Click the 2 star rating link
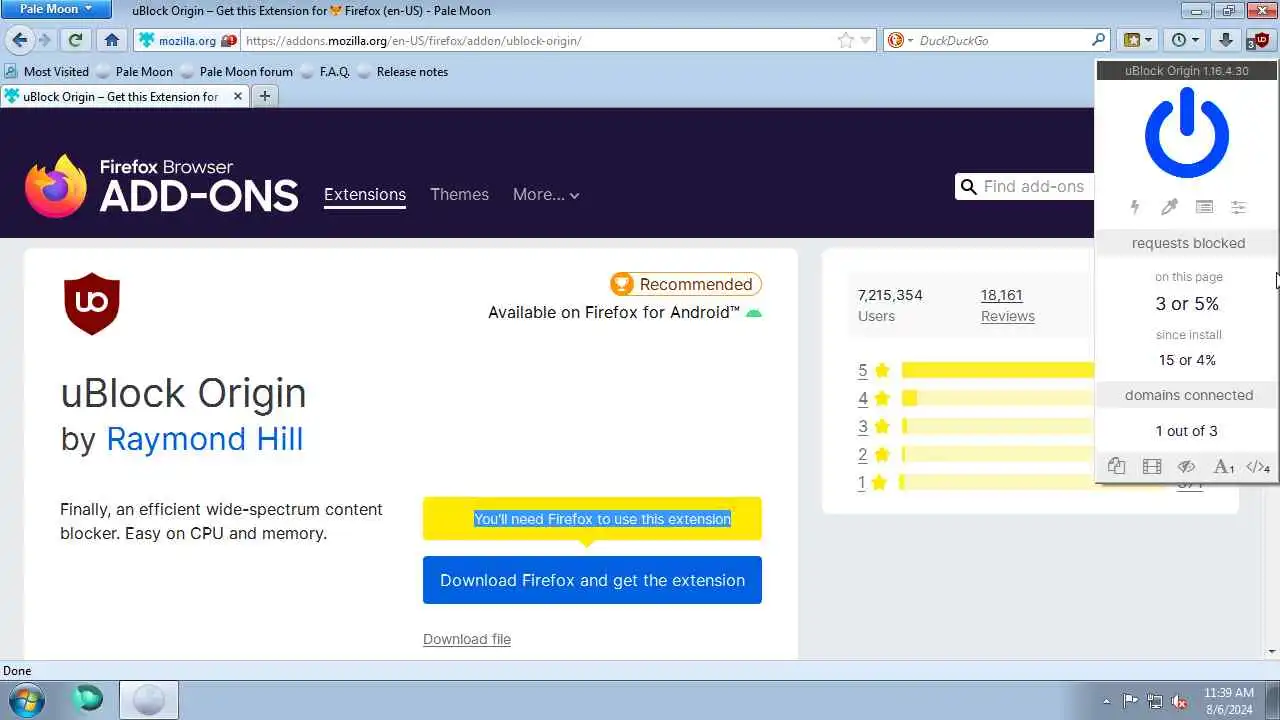This screenshot has height=720, width=1280. point(863,454)
